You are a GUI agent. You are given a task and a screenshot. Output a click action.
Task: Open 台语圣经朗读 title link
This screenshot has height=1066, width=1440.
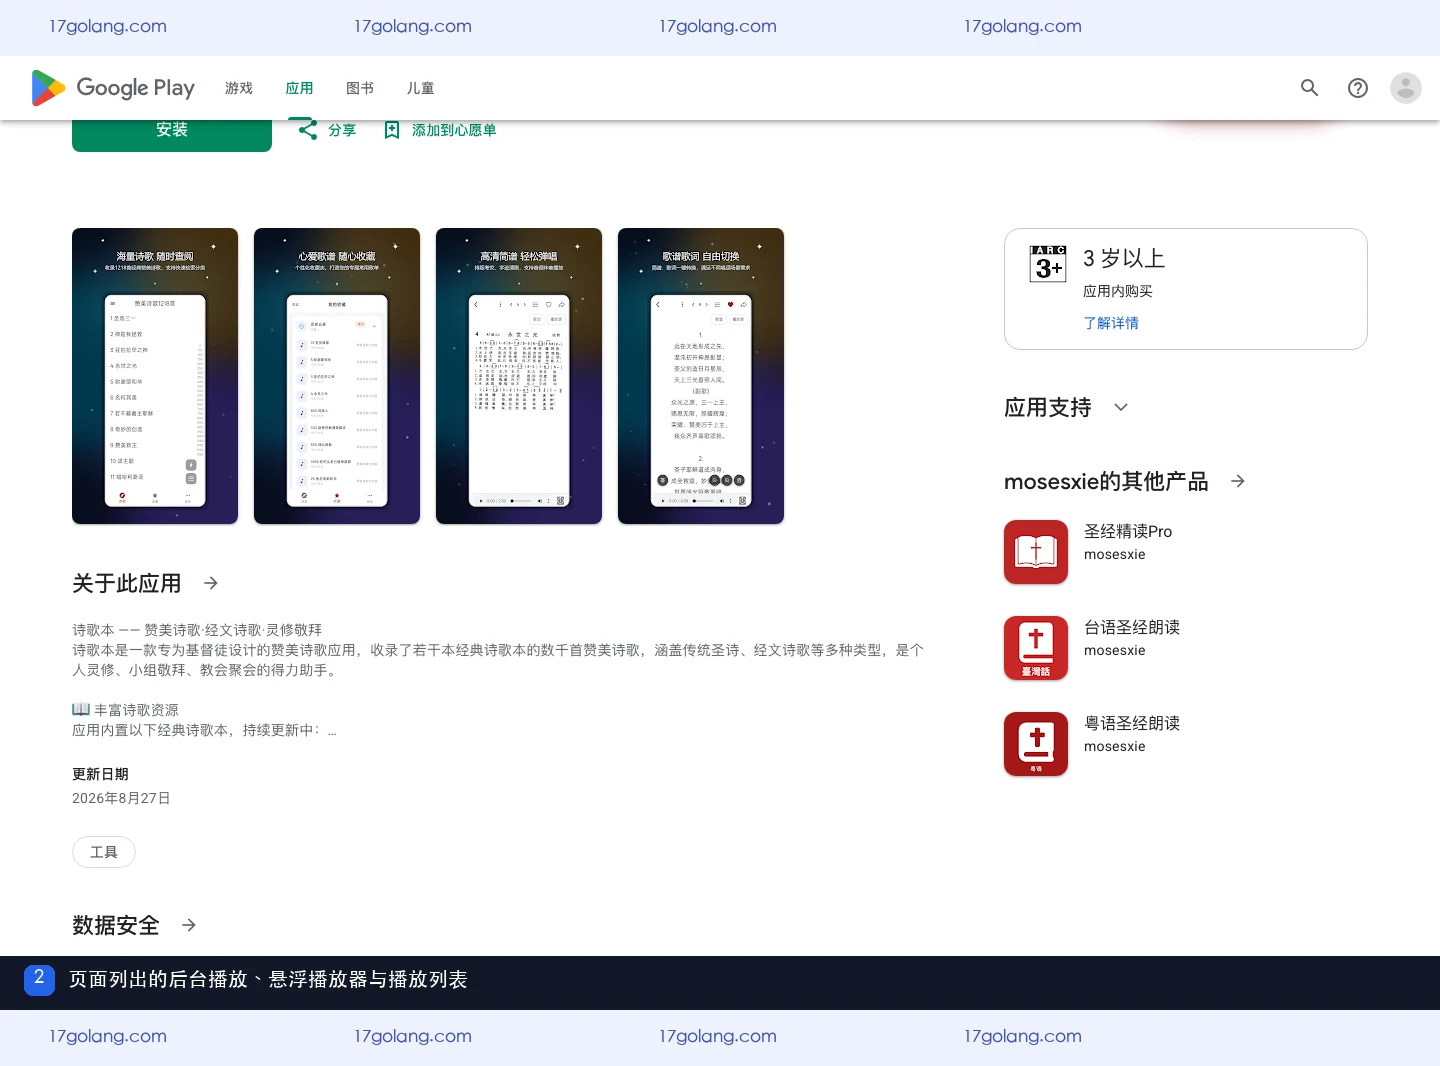(1132, 627)
